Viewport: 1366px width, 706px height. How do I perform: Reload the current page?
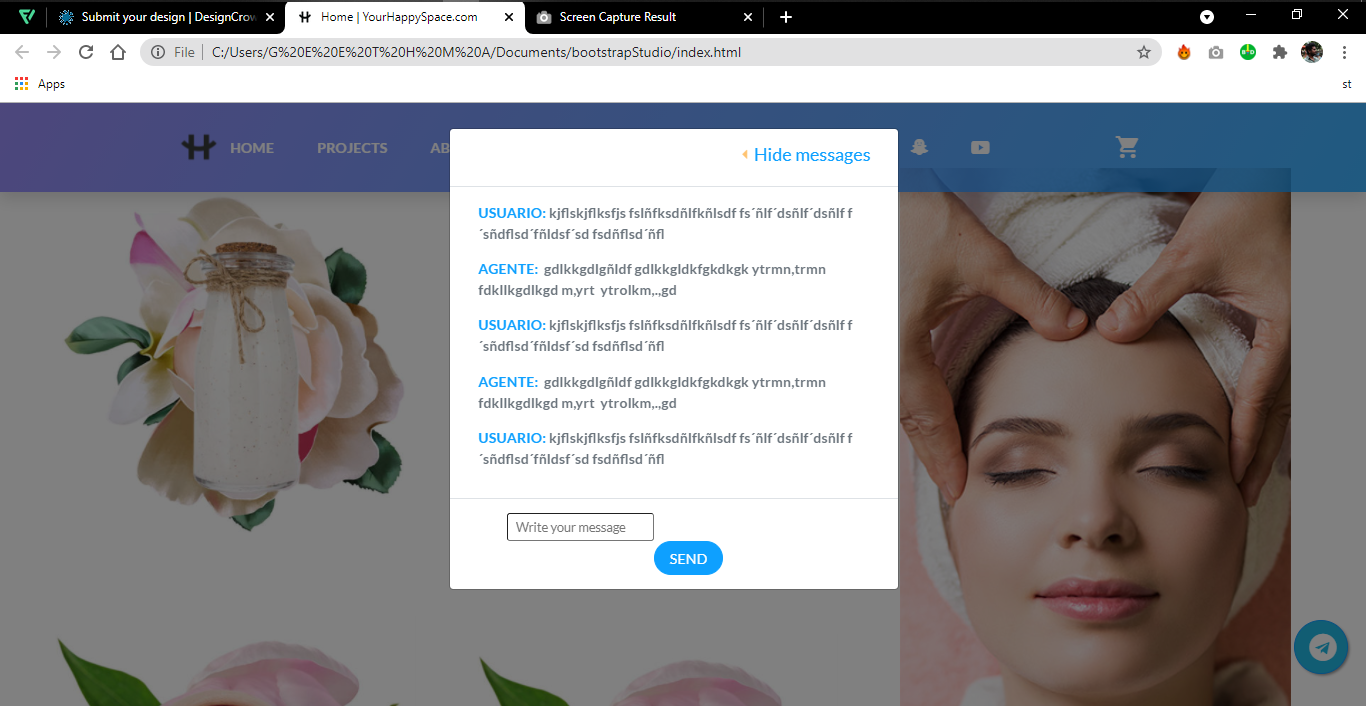(x=86, y=52)
